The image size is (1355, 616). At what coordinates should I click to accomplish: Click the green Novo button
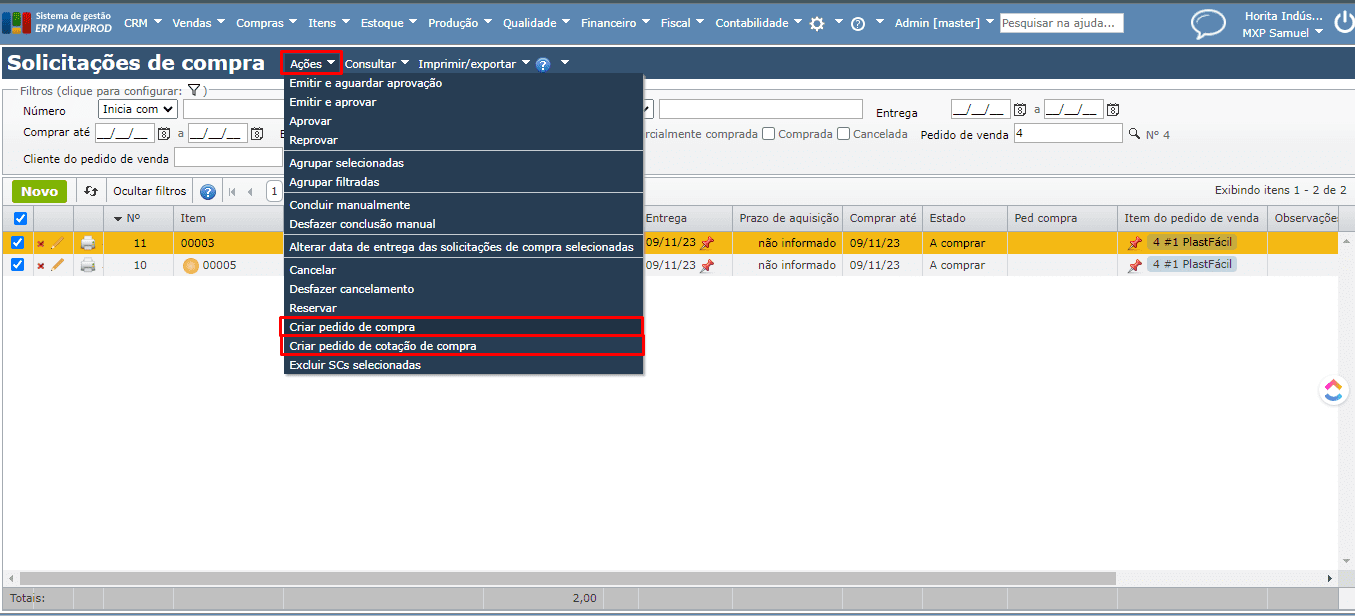[40, 191]
